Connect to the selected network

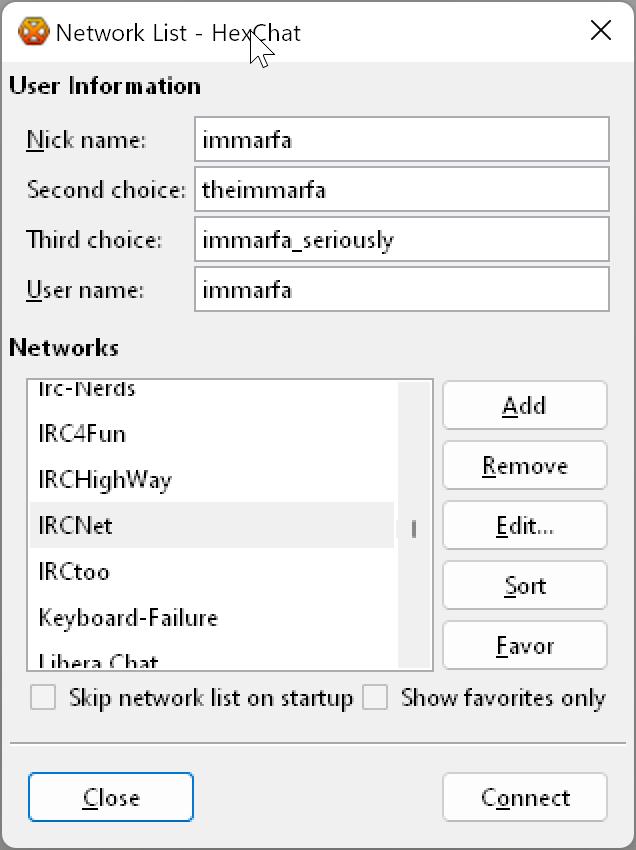click(524, 797)
